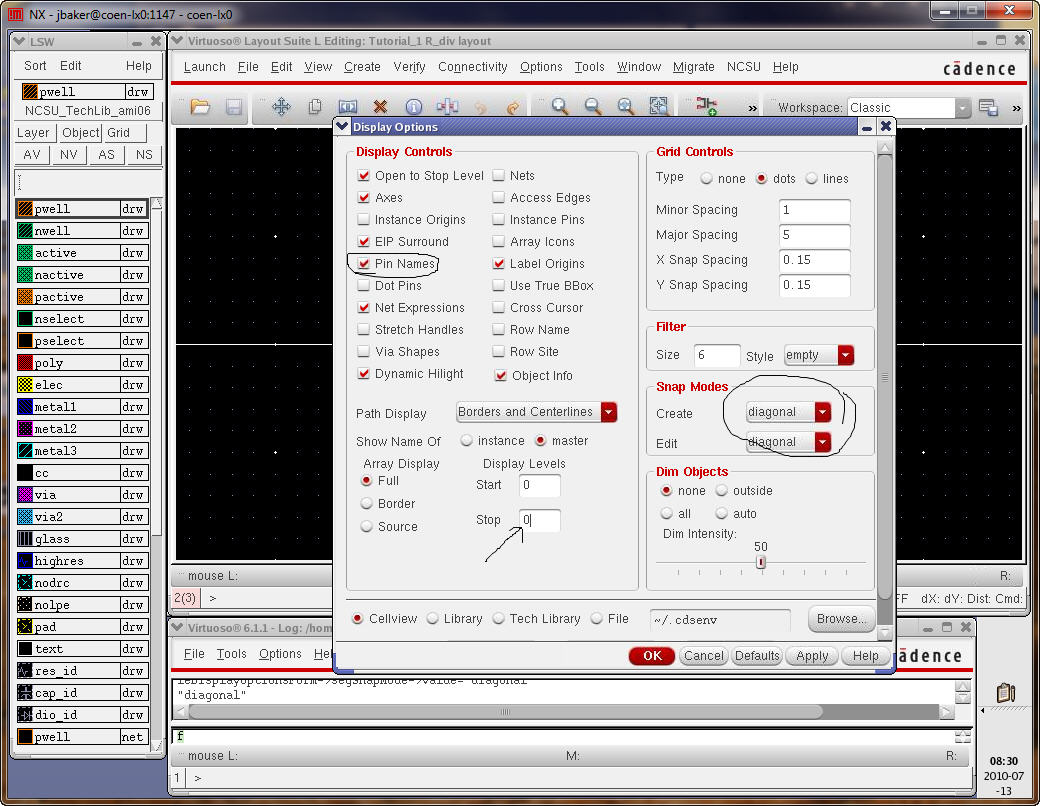
Task: Click the OK button in Display Options
Action: 652,656
